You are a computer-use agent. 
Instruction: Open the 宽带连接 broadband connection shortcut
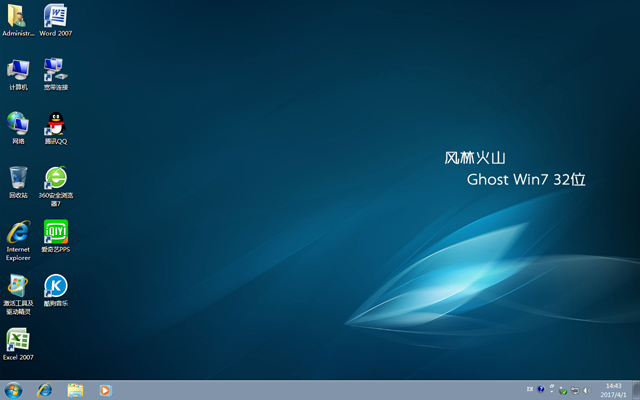click(x=55, y=70)
